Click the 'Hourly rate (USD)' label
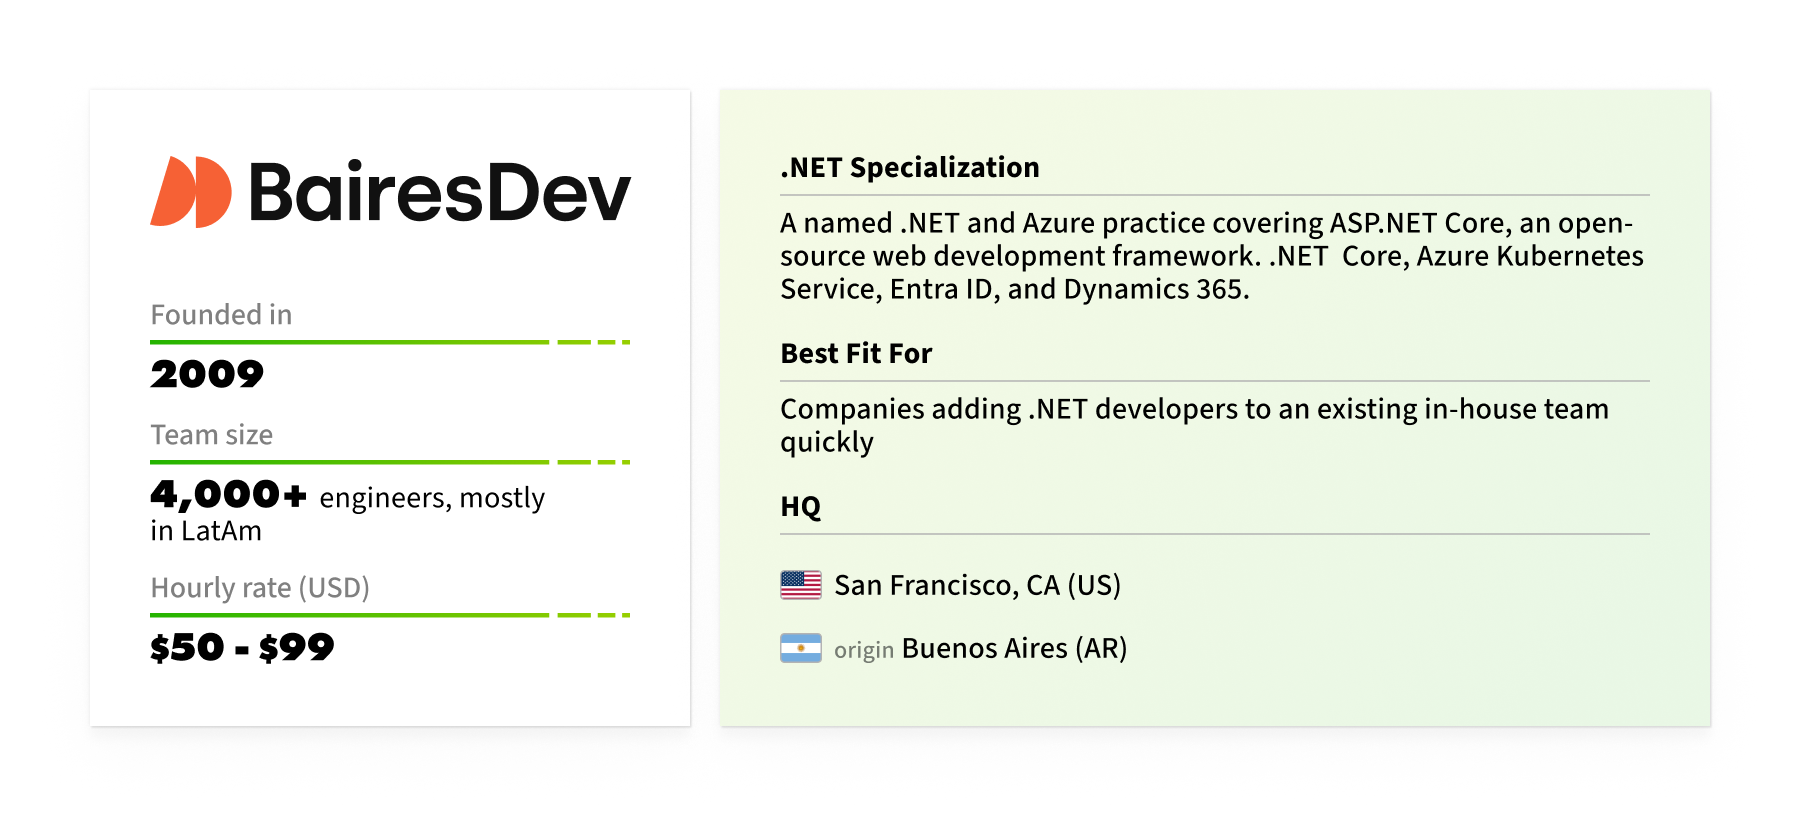The width and height of the screenshot is (1800, 816). coord(260,588)
